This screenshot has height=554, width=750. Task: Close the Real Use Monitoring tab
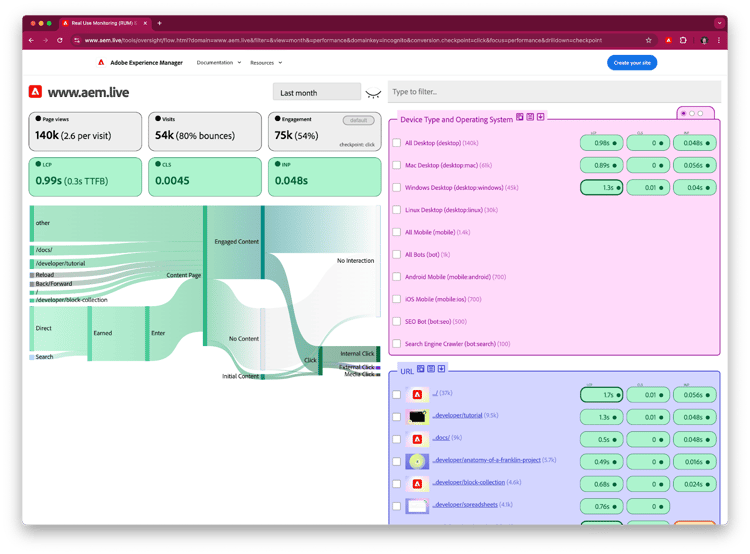pyautogui.click(x=145, y=23)
